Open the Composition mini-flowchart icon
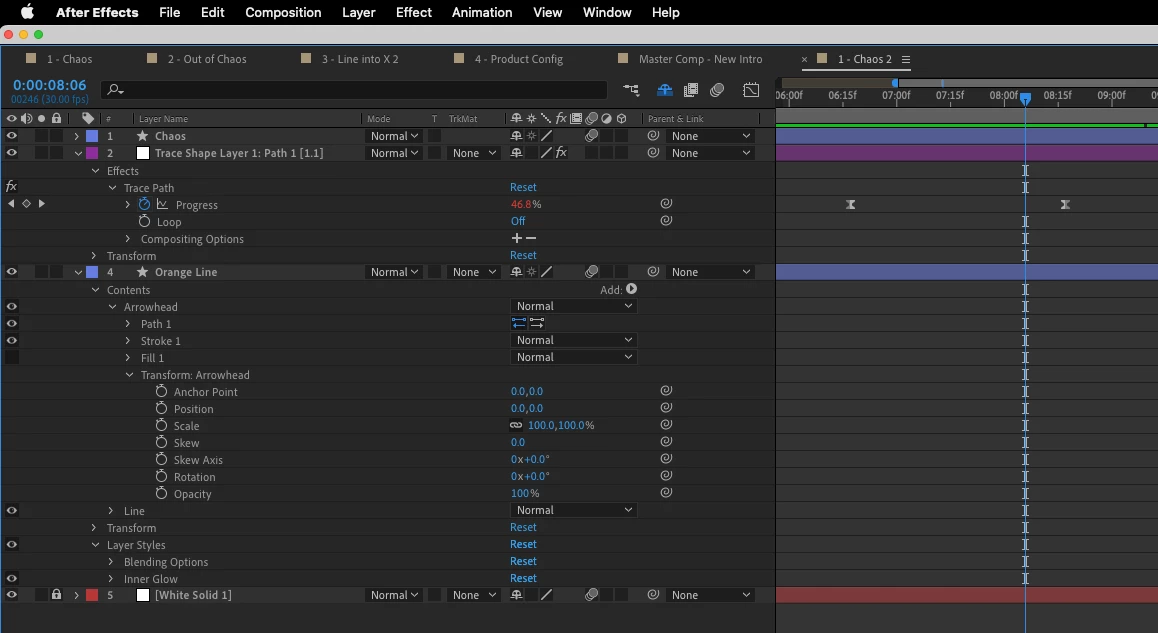The height and width of the screenshot is (633, 1158). pos(631,90)
